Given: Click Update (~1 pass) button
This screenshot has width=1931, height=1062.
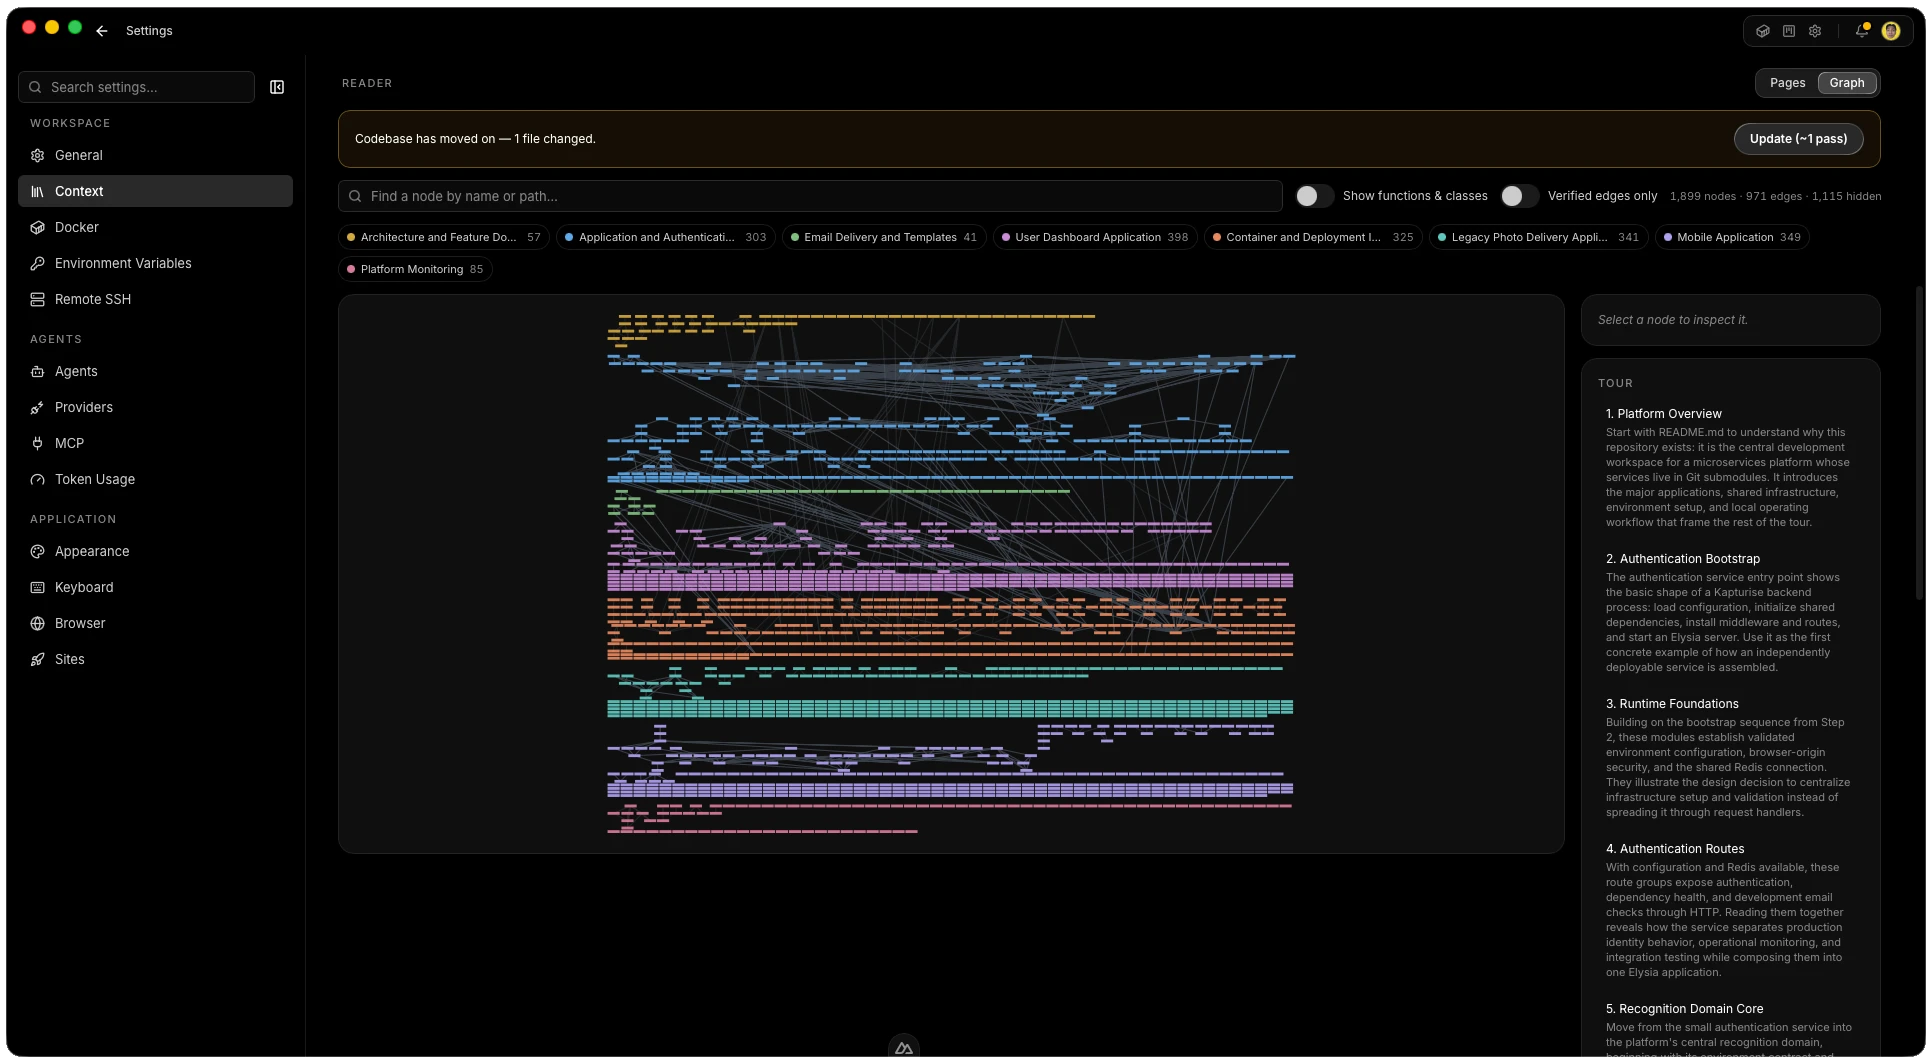Looking at the screenshot, I should pos(1798,139).
